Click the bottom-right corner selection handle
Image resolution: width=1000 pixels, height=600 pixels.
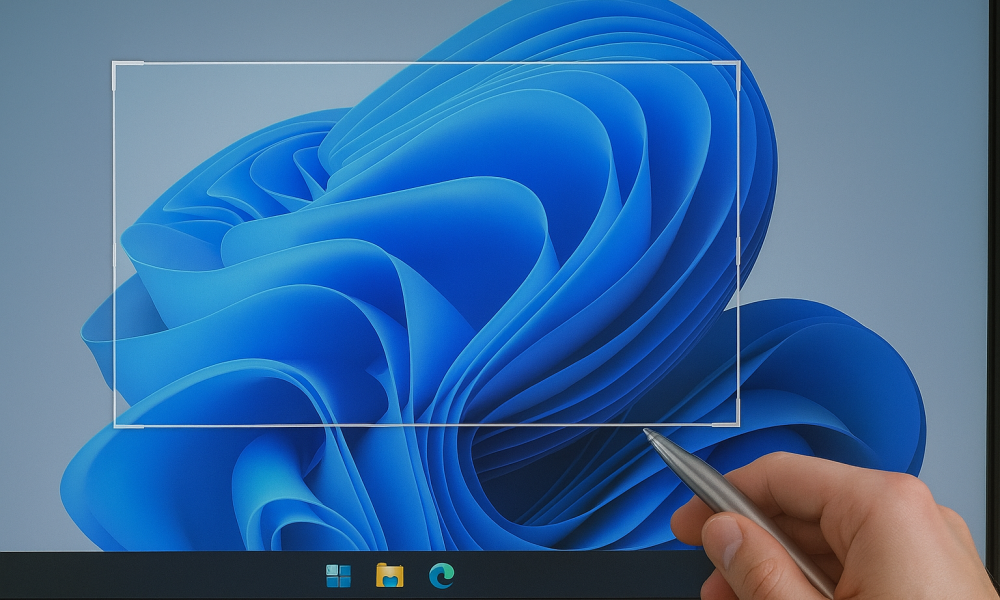coord(738,424)
